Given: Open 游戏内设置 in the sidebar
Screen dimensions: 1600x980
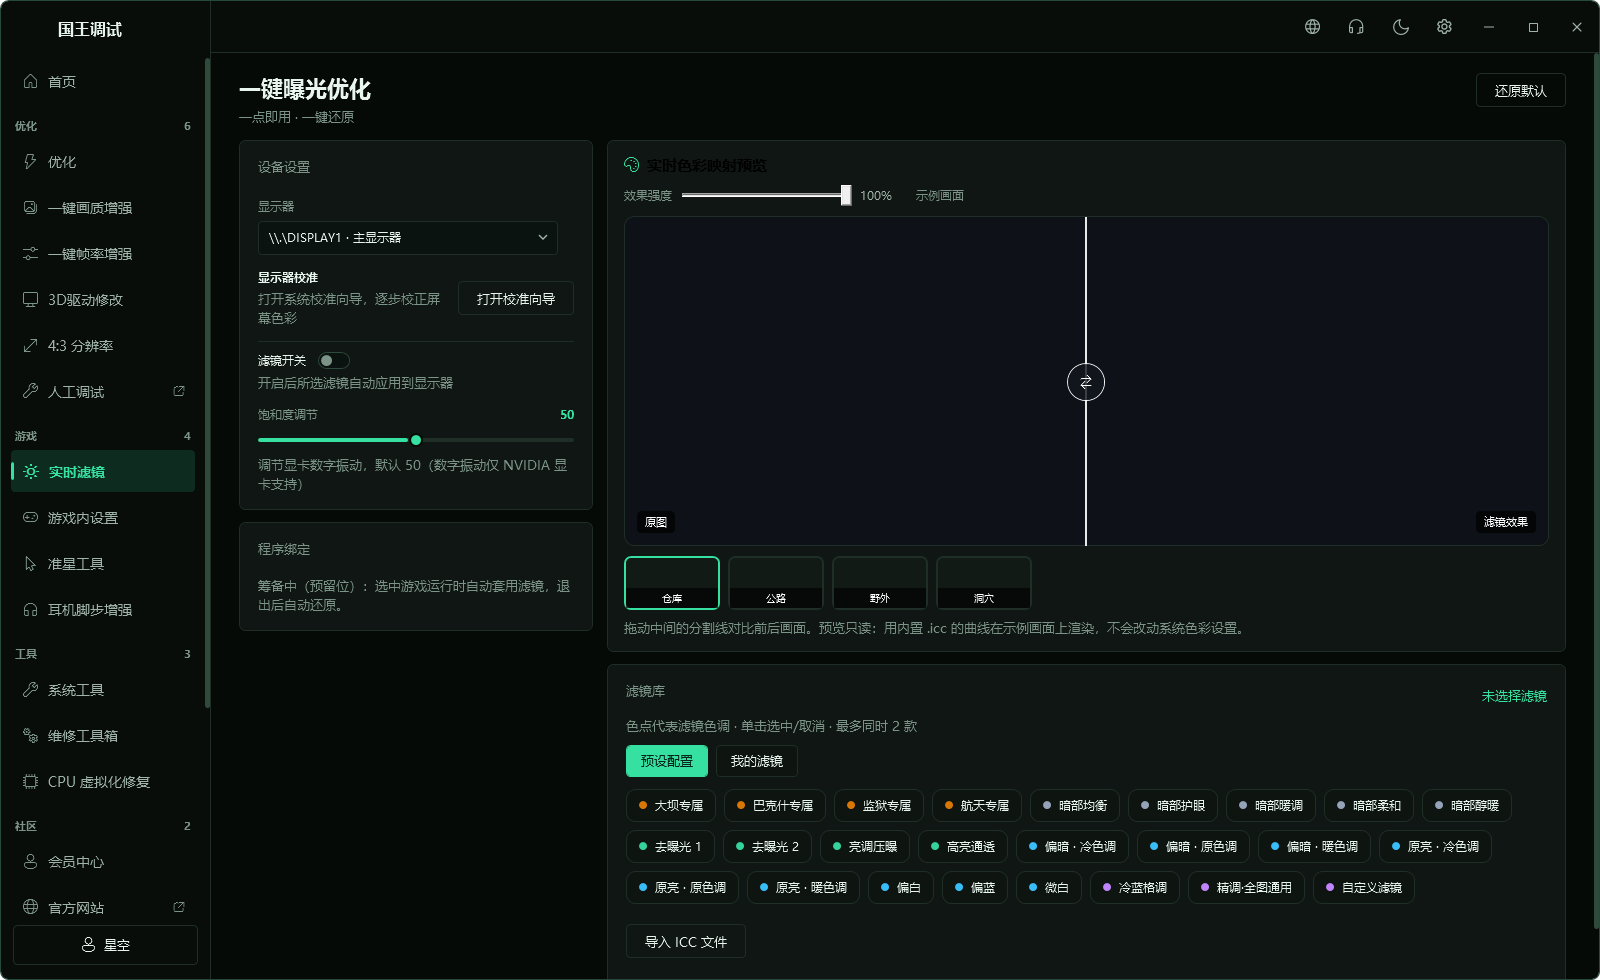Looking at the screenshot, I should [103, 518].
